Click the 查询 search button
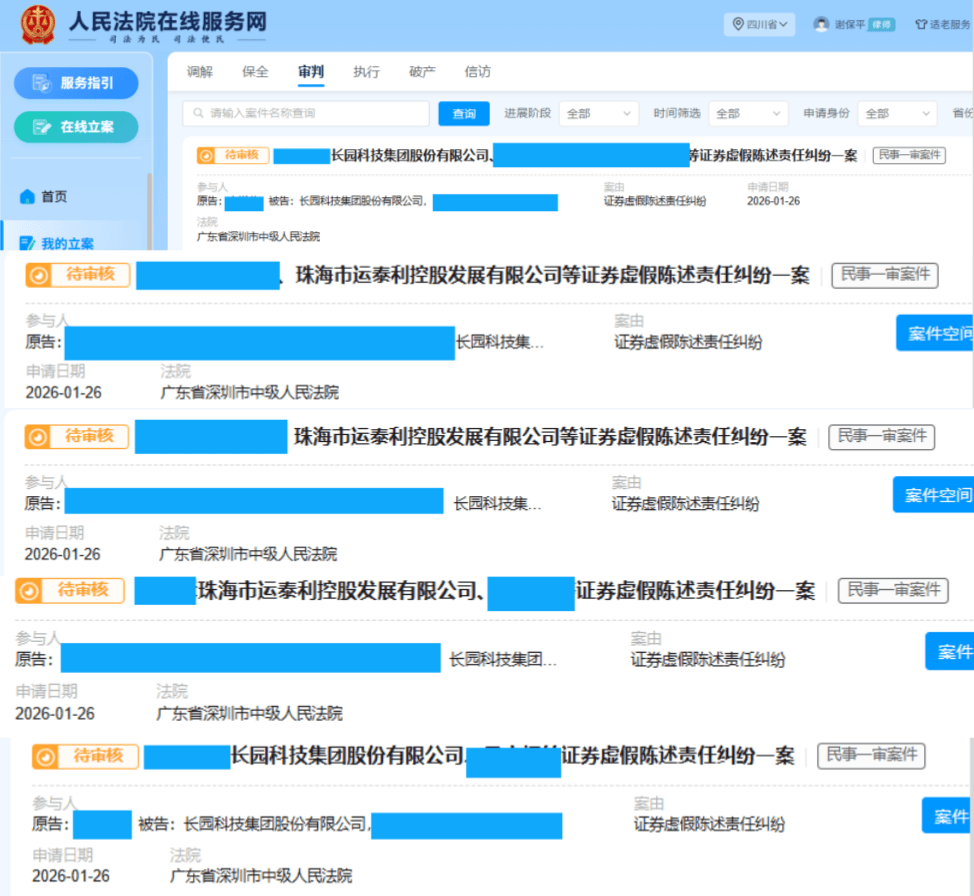 pyautogui.click(x=463, y=114)
